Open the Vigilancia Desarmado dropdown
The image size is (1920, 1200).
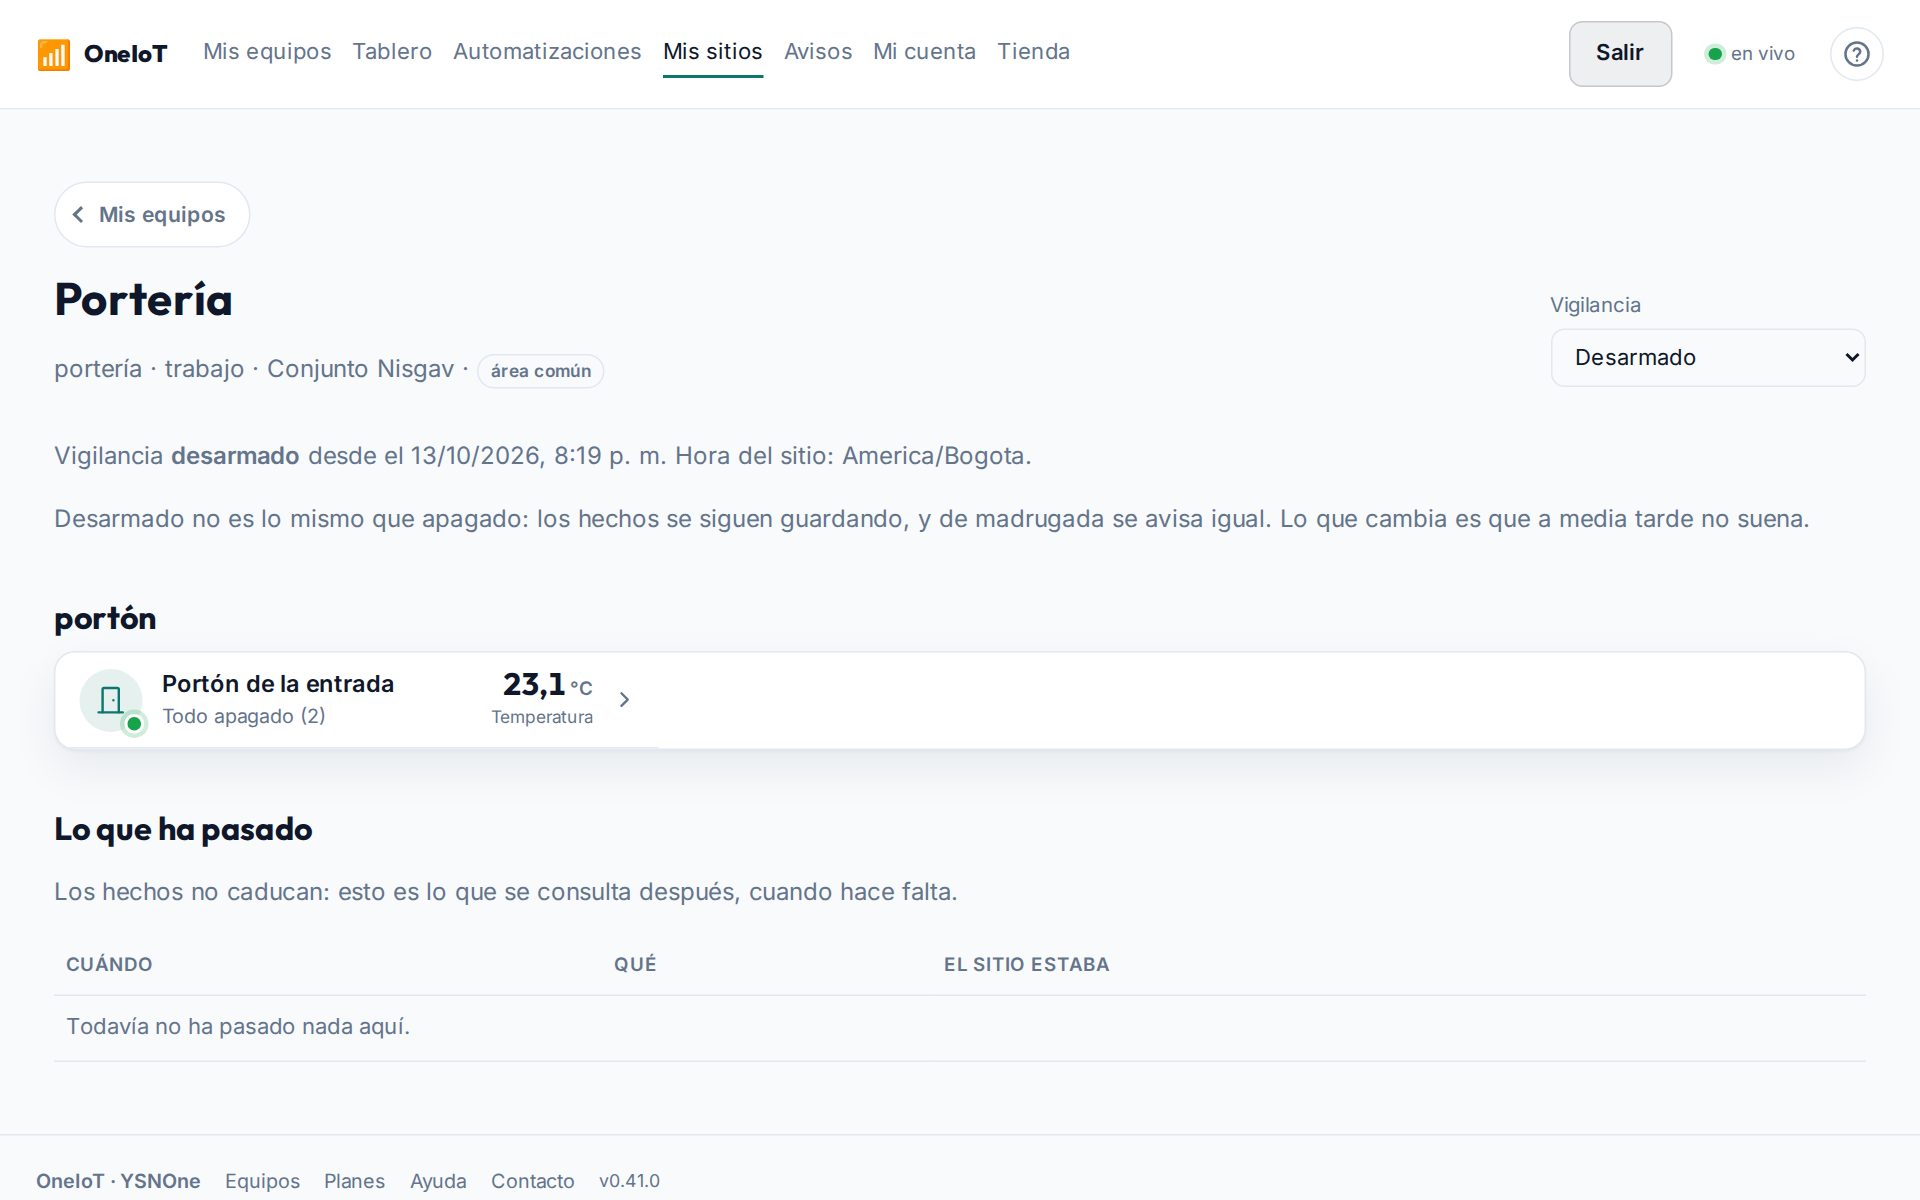1707,358
